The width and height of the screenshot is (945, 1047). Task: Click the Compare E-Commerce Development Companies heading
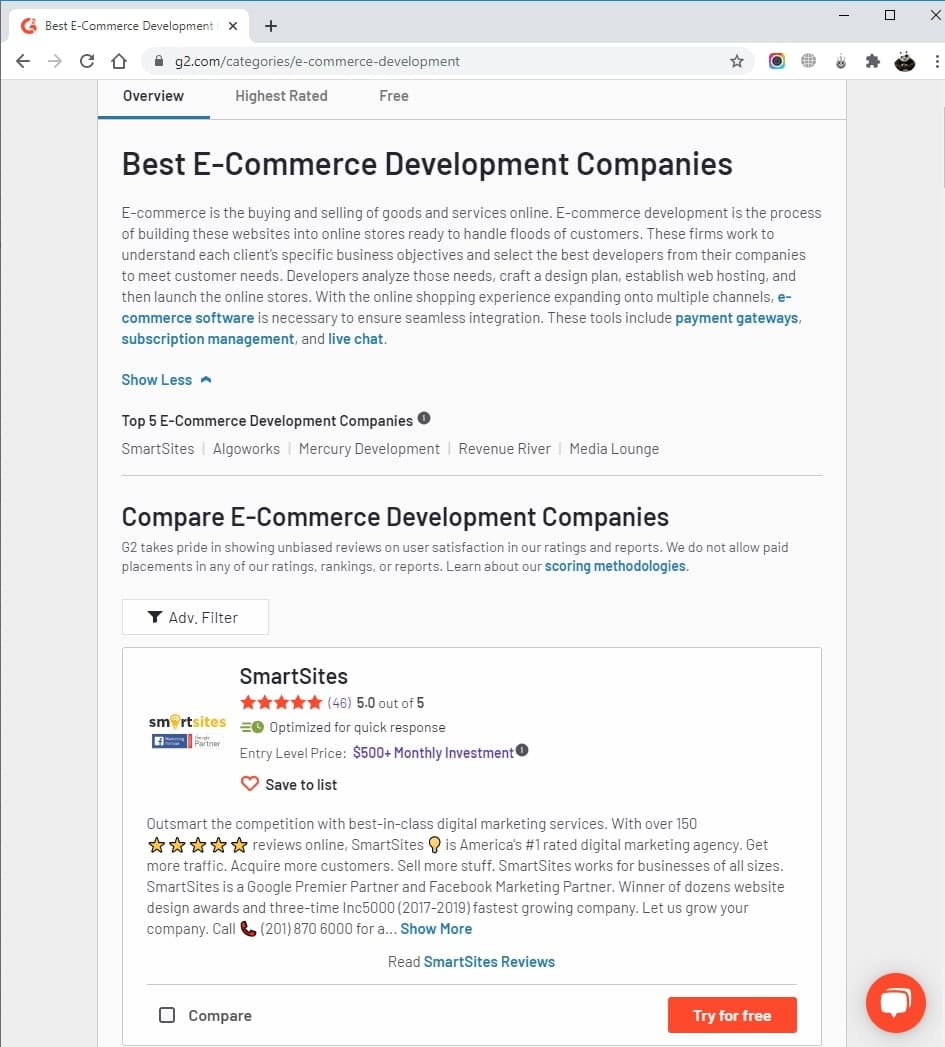click(x=395, y=517)
